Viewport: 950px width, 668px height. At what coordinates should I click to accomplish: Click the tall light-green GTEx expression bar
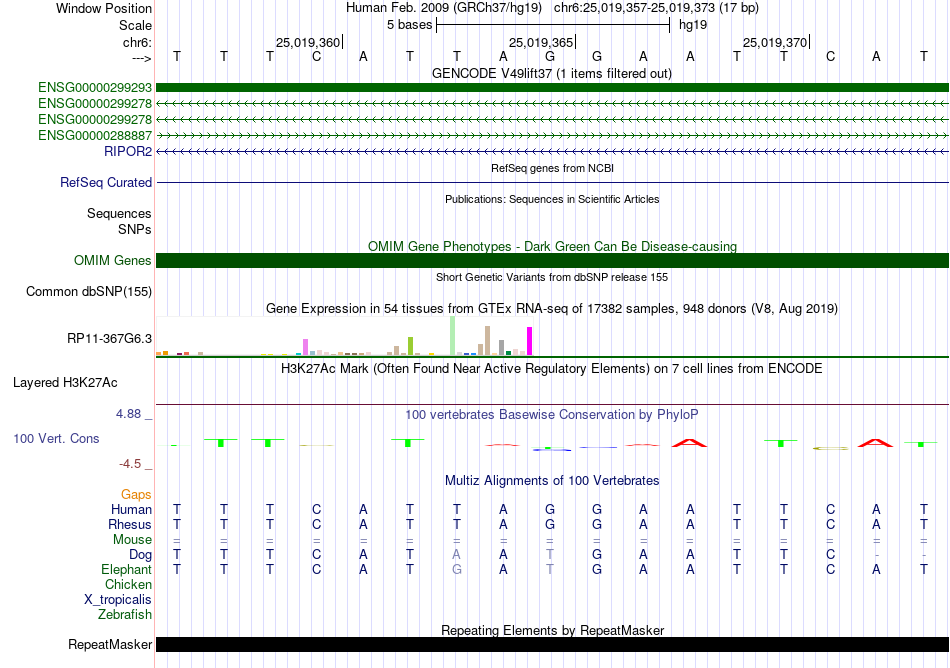[x=453, y=336]
